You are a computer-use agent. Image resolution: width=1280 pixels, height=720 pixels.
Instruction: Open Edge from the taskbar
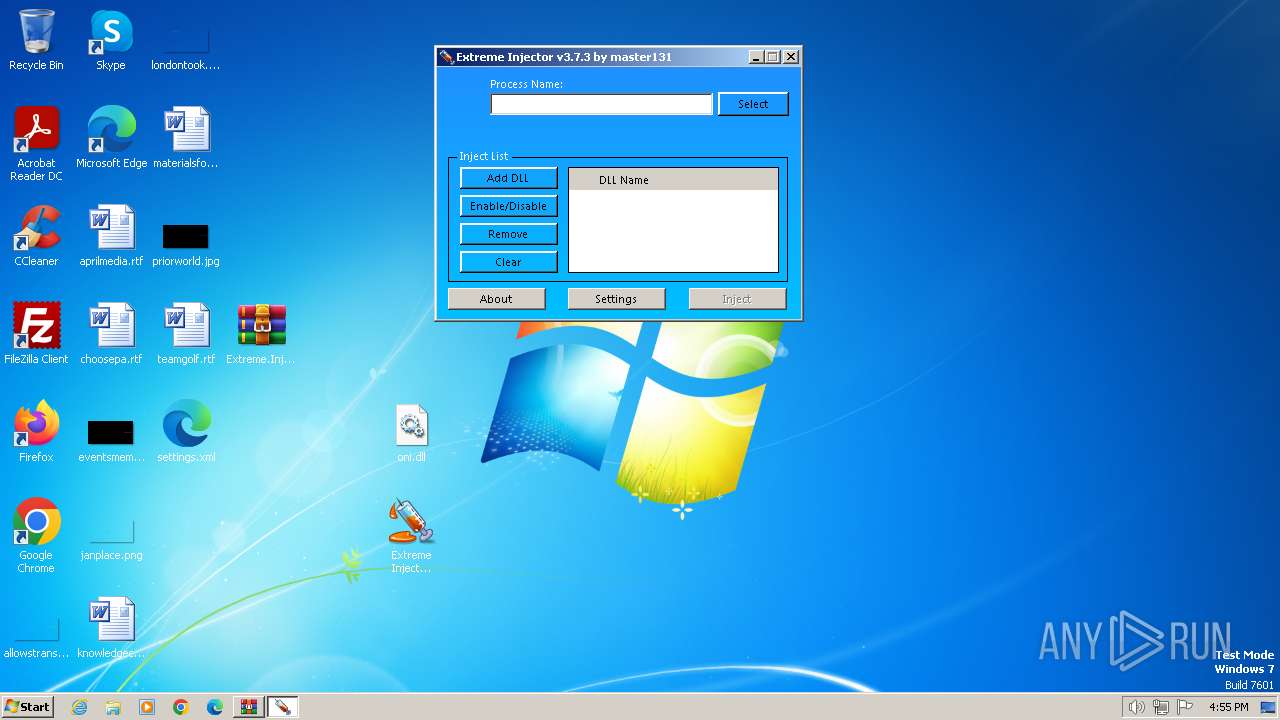tap(215, 707)
